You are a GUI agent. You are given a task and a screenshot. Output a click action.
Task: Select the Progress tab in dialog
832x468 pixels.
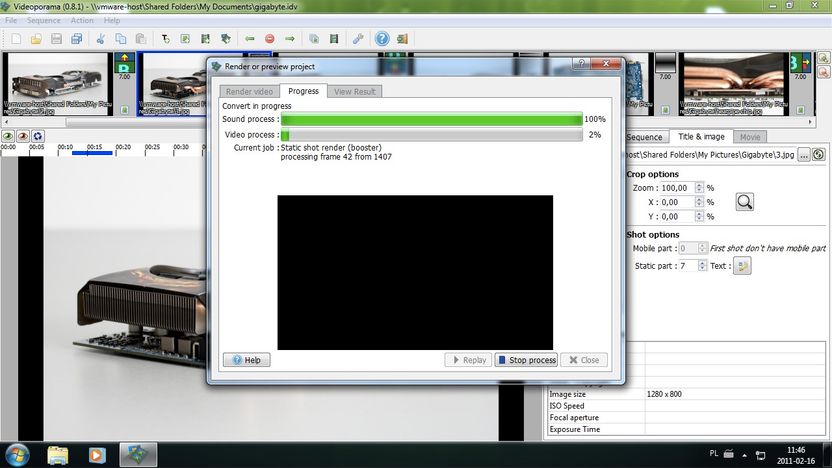coord(304,91)
